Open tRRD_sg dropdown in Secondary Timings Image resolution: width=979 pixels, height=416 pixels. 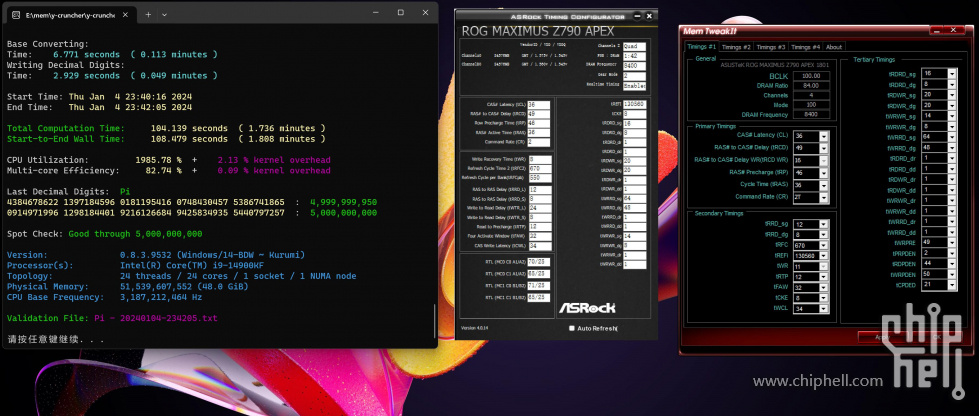pyautogui.click(x=824, y=224)
